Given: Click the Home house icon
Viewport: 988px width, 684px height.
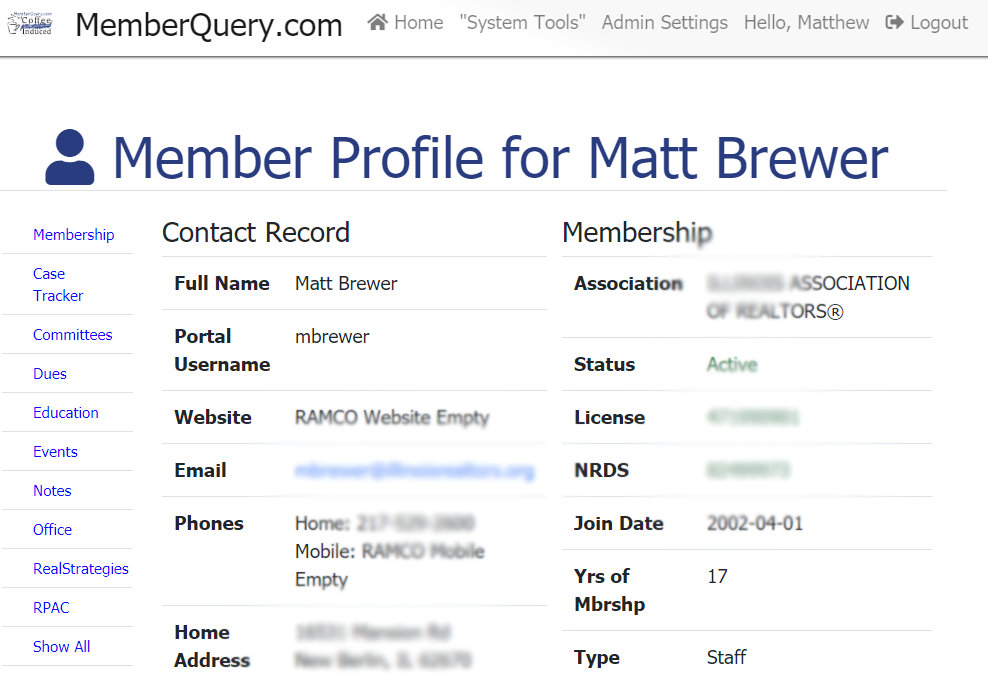Looking at the screenshot, I should pos(378,22).
